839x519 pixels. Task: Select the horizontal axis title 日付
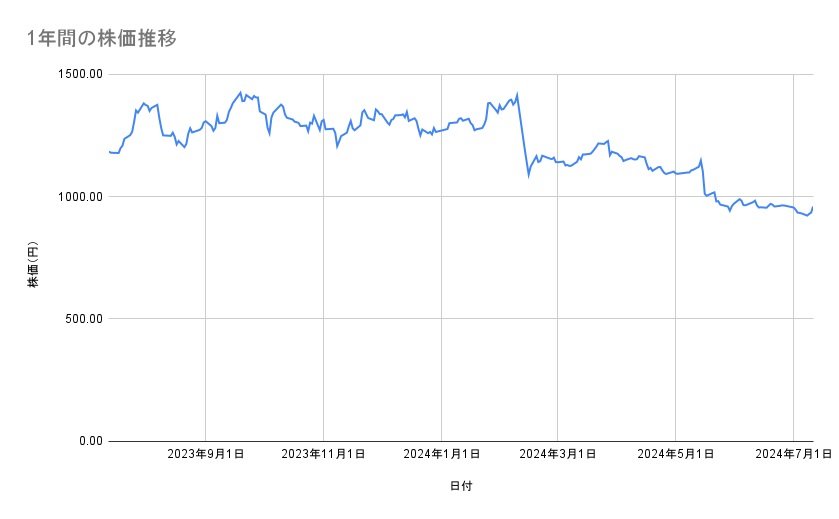(461, 486)
